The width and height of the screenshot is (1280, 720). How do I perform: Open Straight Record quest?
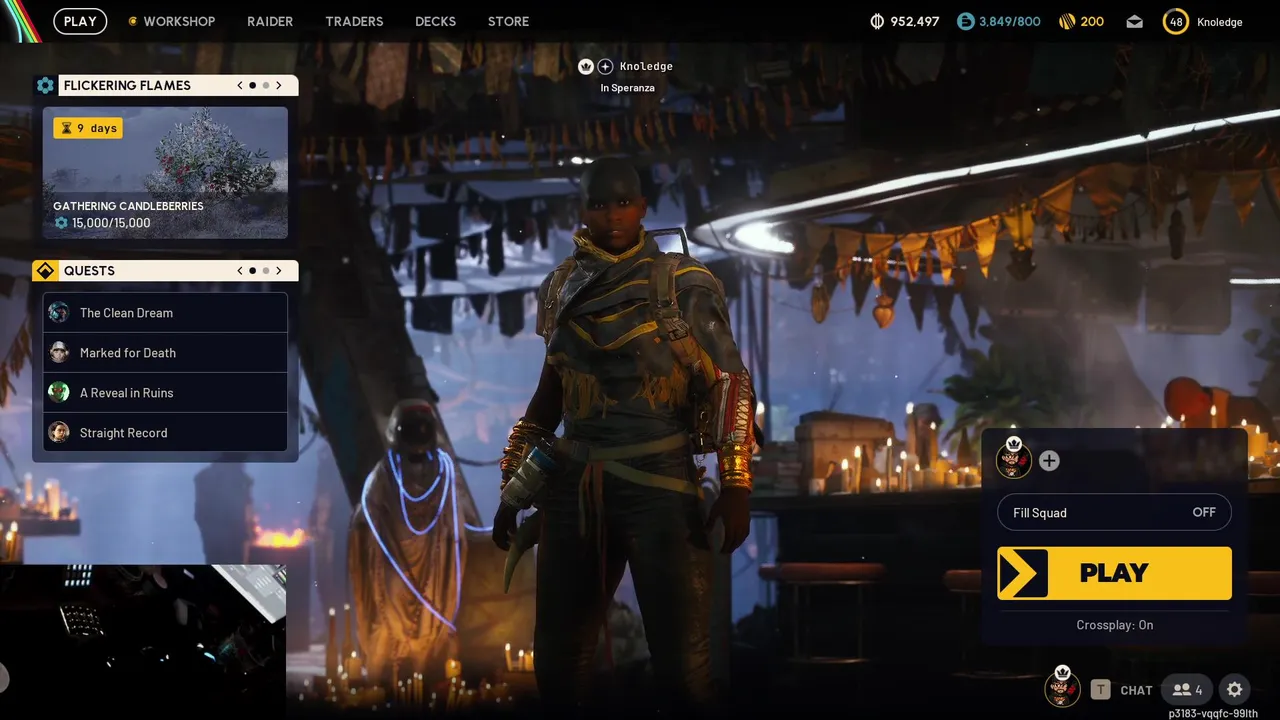(165, 432)
